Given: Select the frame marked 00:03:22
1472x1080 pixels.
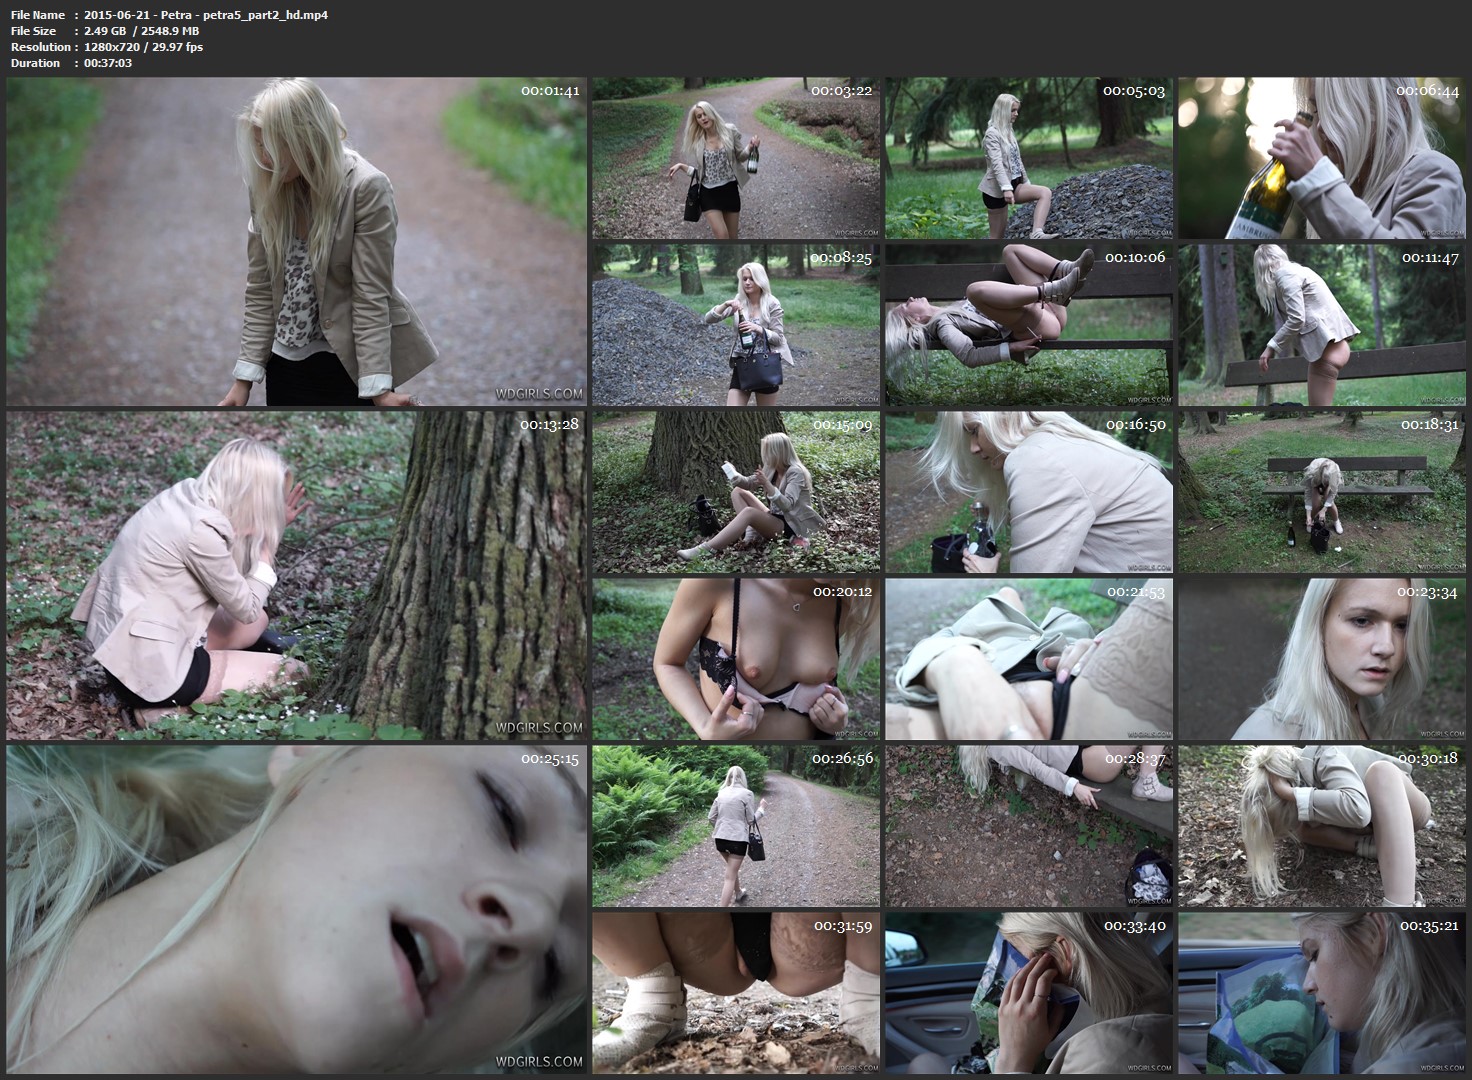Looking at the screenshot, I should click(x=736, y=159).
